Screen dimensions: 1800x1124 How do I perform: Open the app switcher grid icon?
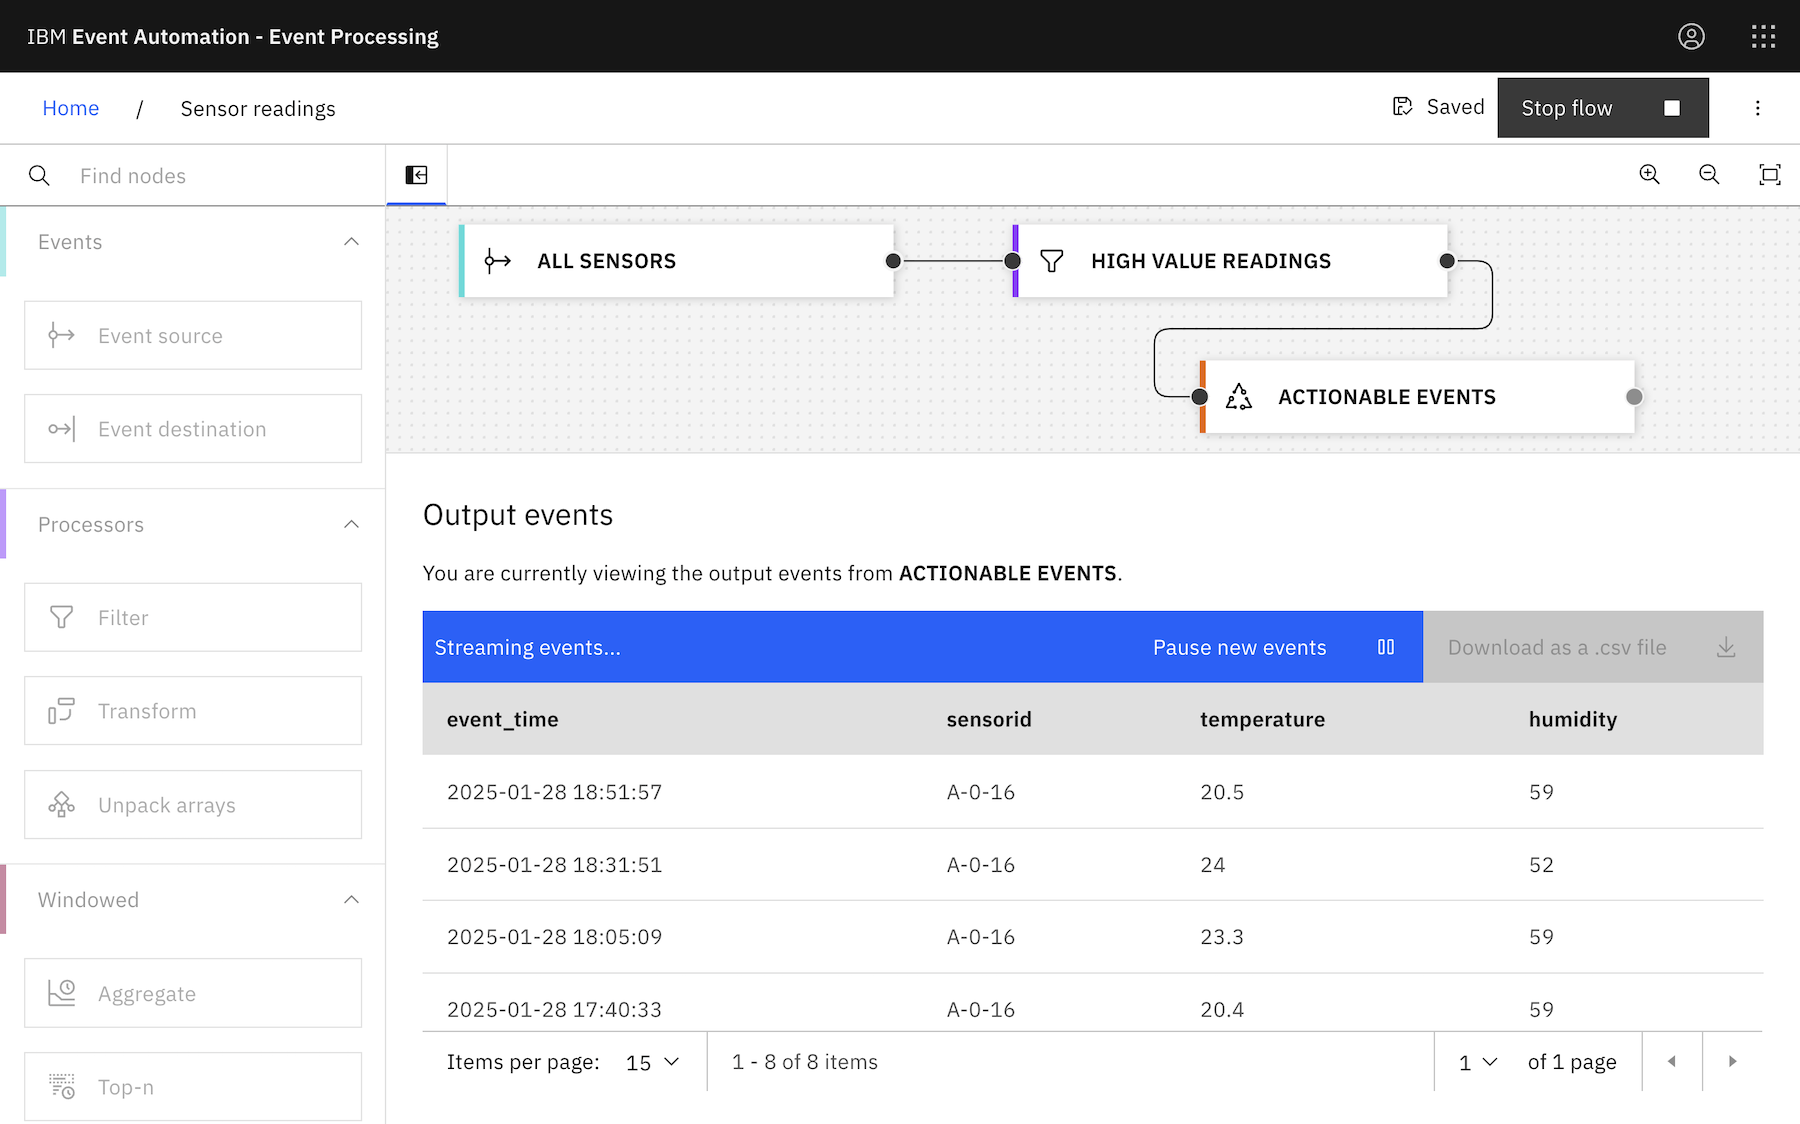(1763, 37)
